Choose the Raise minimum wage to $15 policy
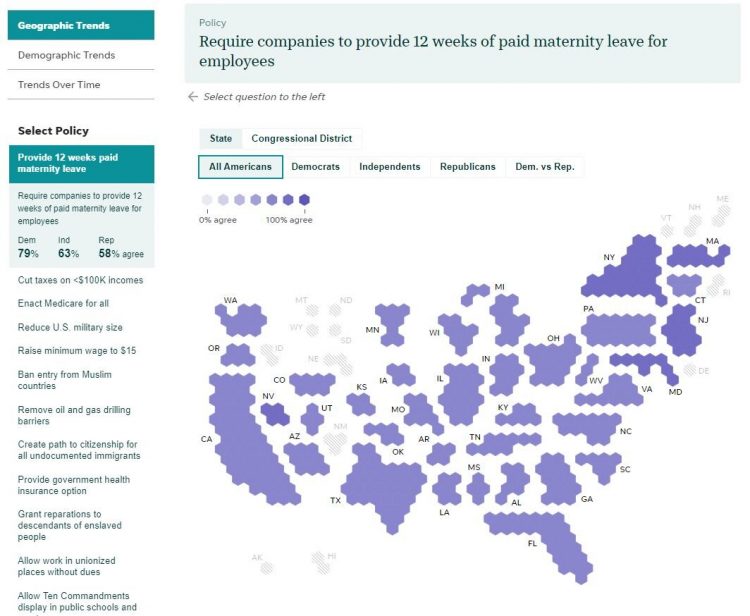 click(x=77, y=351)
